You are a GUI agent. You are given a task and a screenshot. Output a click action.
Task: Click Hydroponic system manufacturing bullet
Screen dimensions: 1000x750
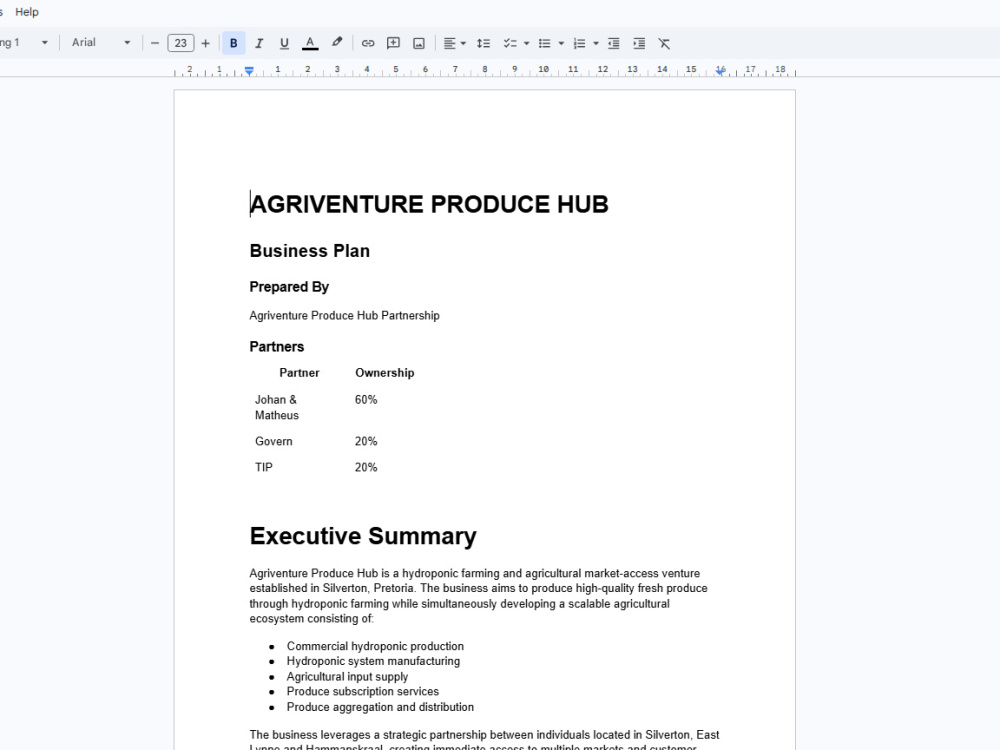373,661
